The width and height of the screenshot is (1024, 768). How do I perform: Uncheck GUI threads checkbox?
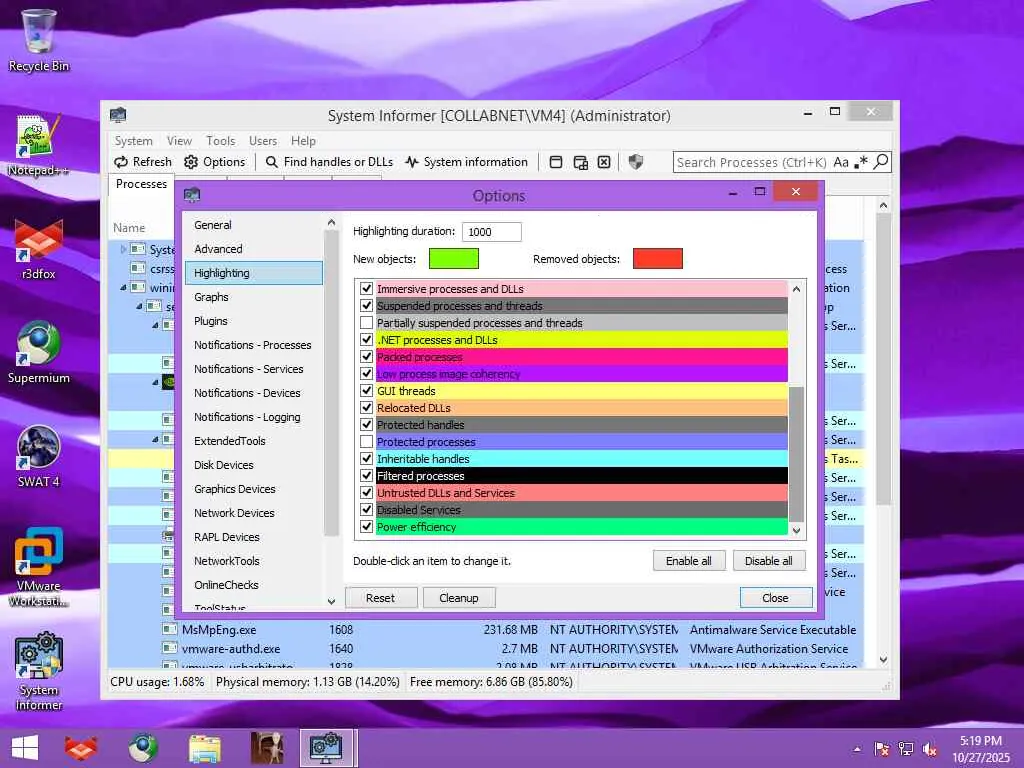(366, 391)
